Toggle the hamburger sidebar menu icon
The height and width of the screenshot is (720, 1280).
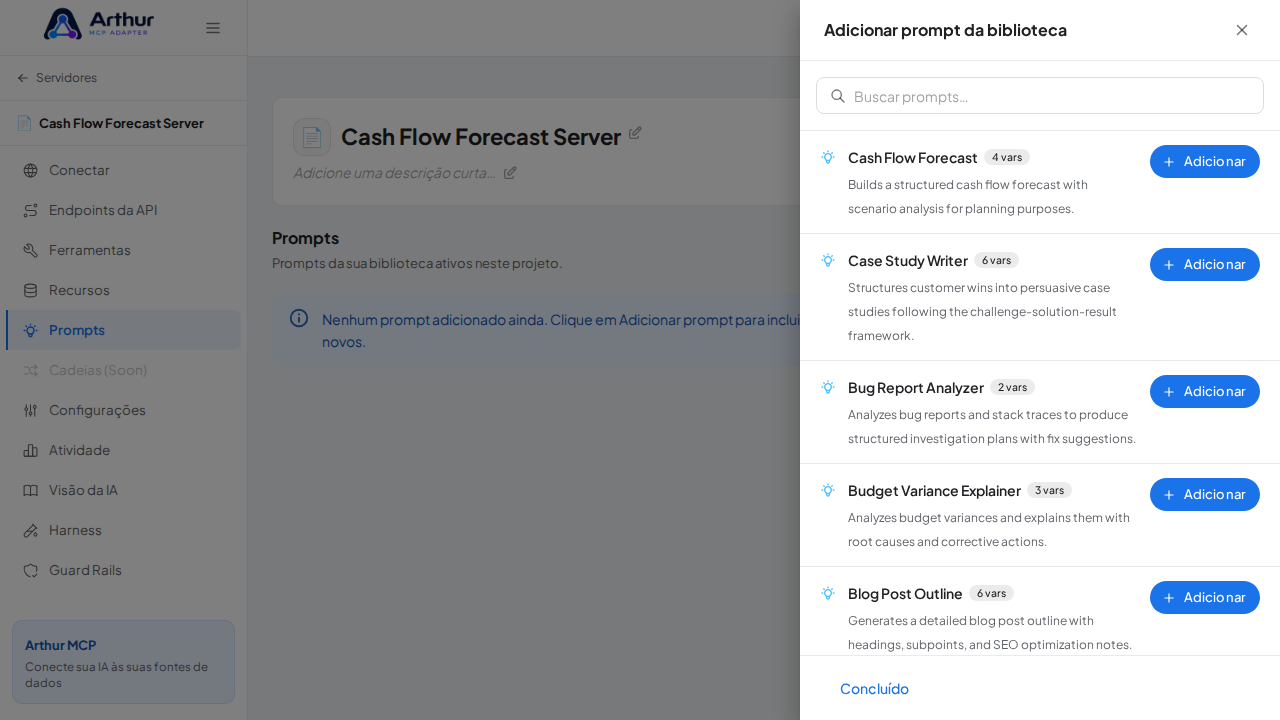pyautogui.click(x=213, y=28)
